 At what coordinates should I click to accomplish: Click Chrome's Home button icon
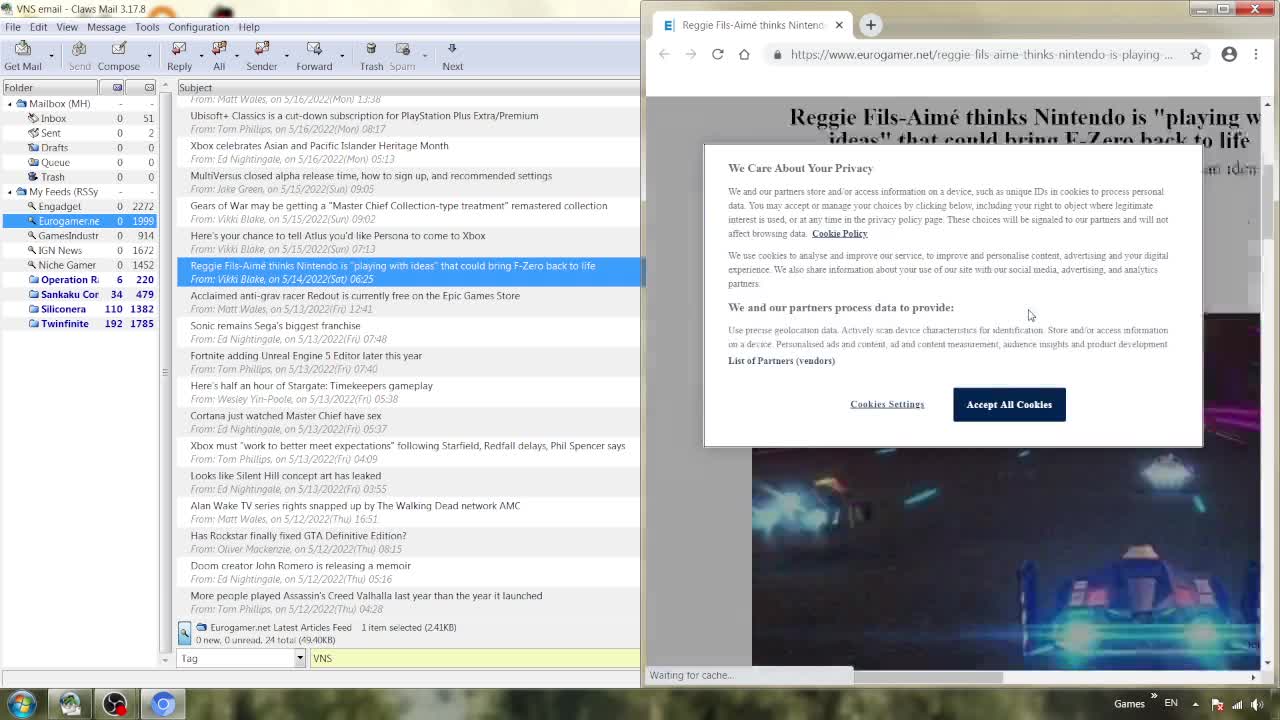coord(744,54)
